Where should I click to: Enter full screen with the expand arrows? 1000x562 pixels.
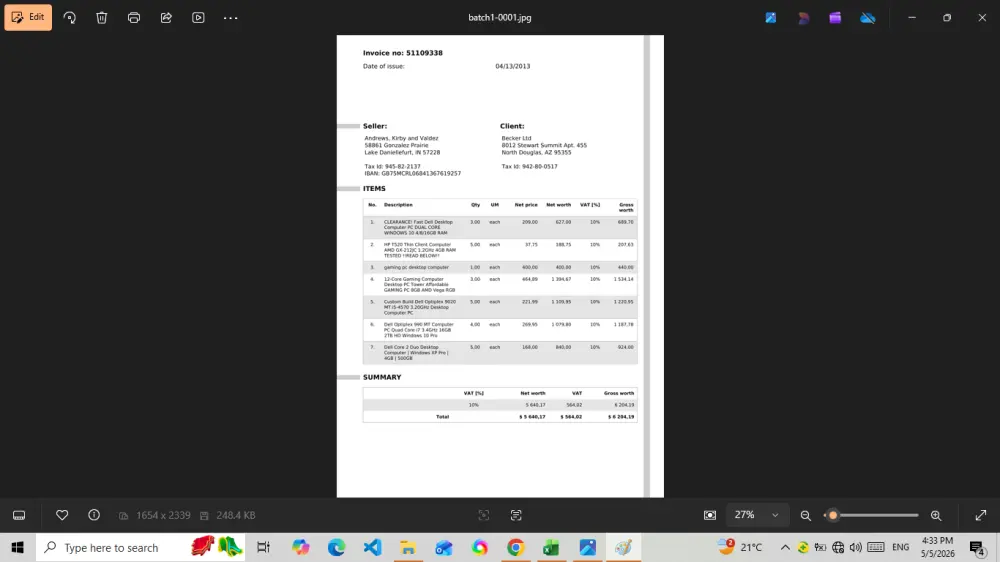981,515
